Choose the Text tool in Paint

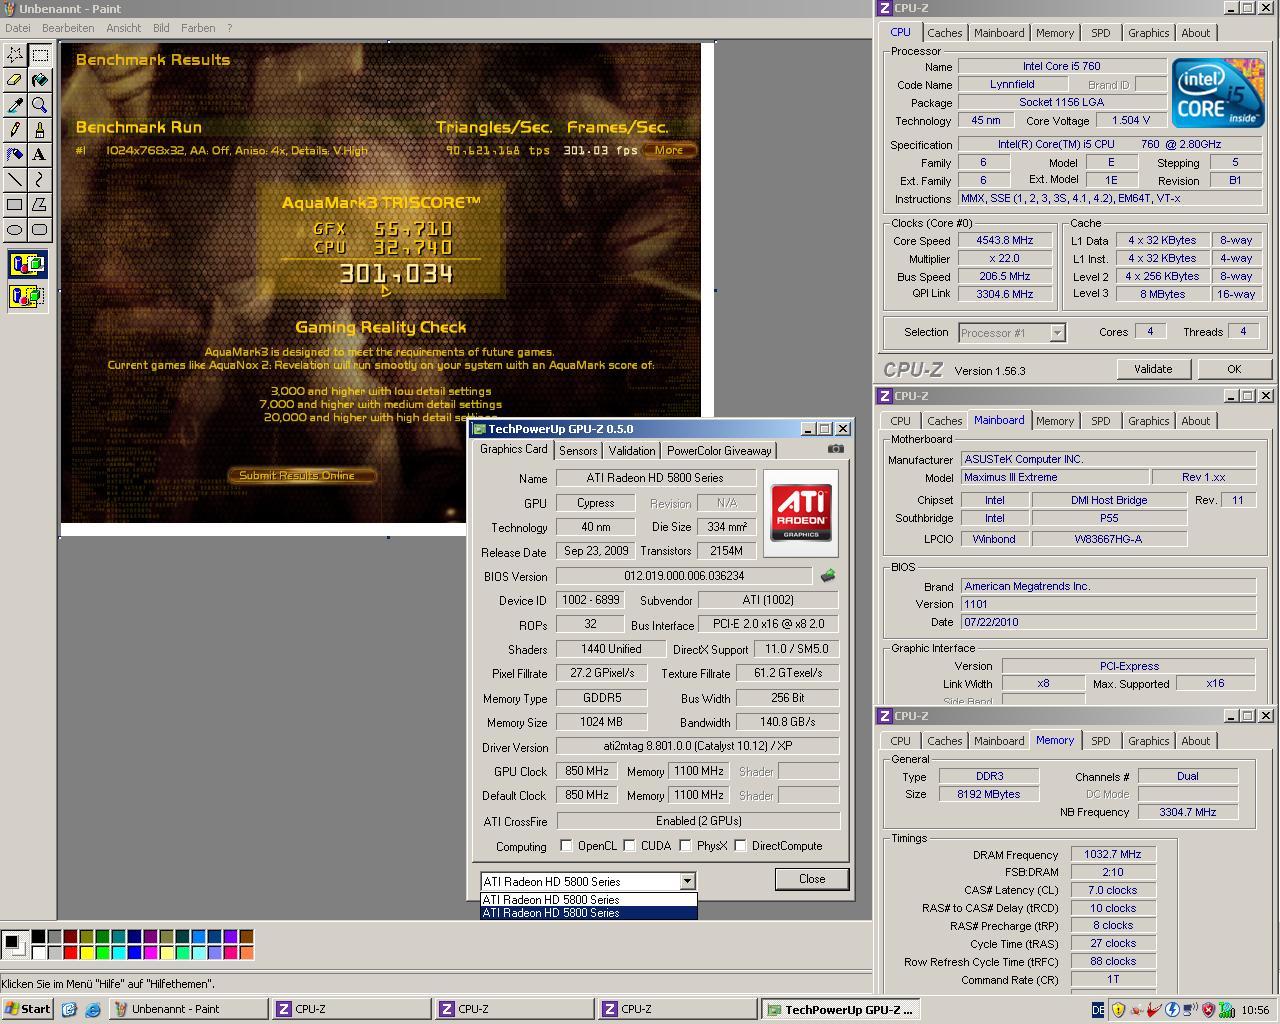coord(40,155)
